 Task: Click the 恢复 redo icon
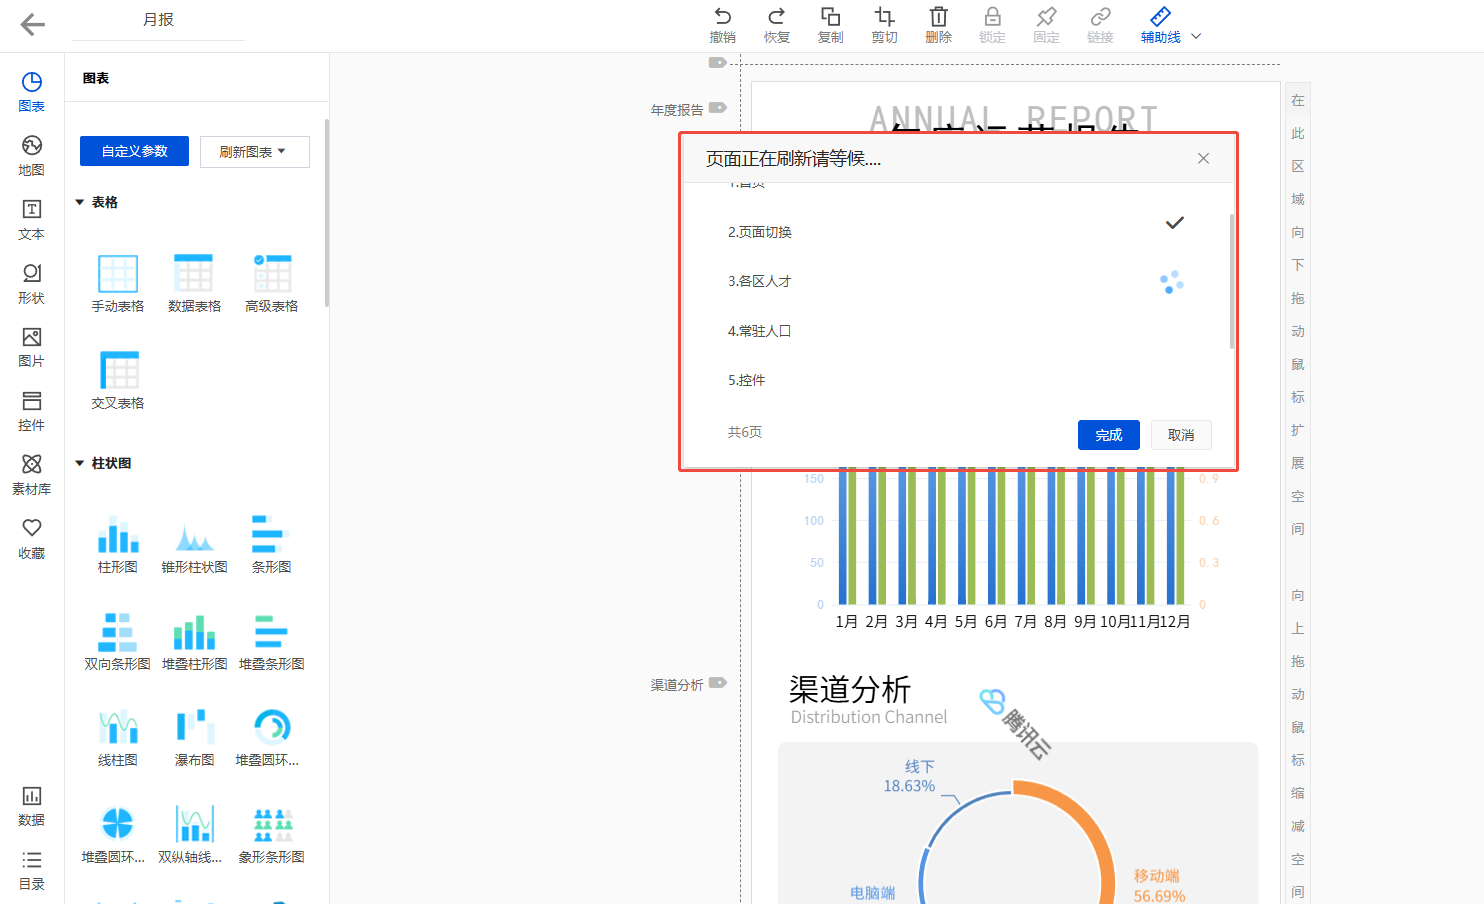tap(776, 17)
